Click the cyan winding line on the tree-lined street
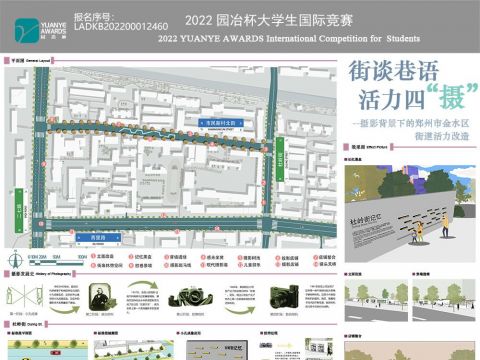This screenshot has height=360, width=480. click(147, 133)
